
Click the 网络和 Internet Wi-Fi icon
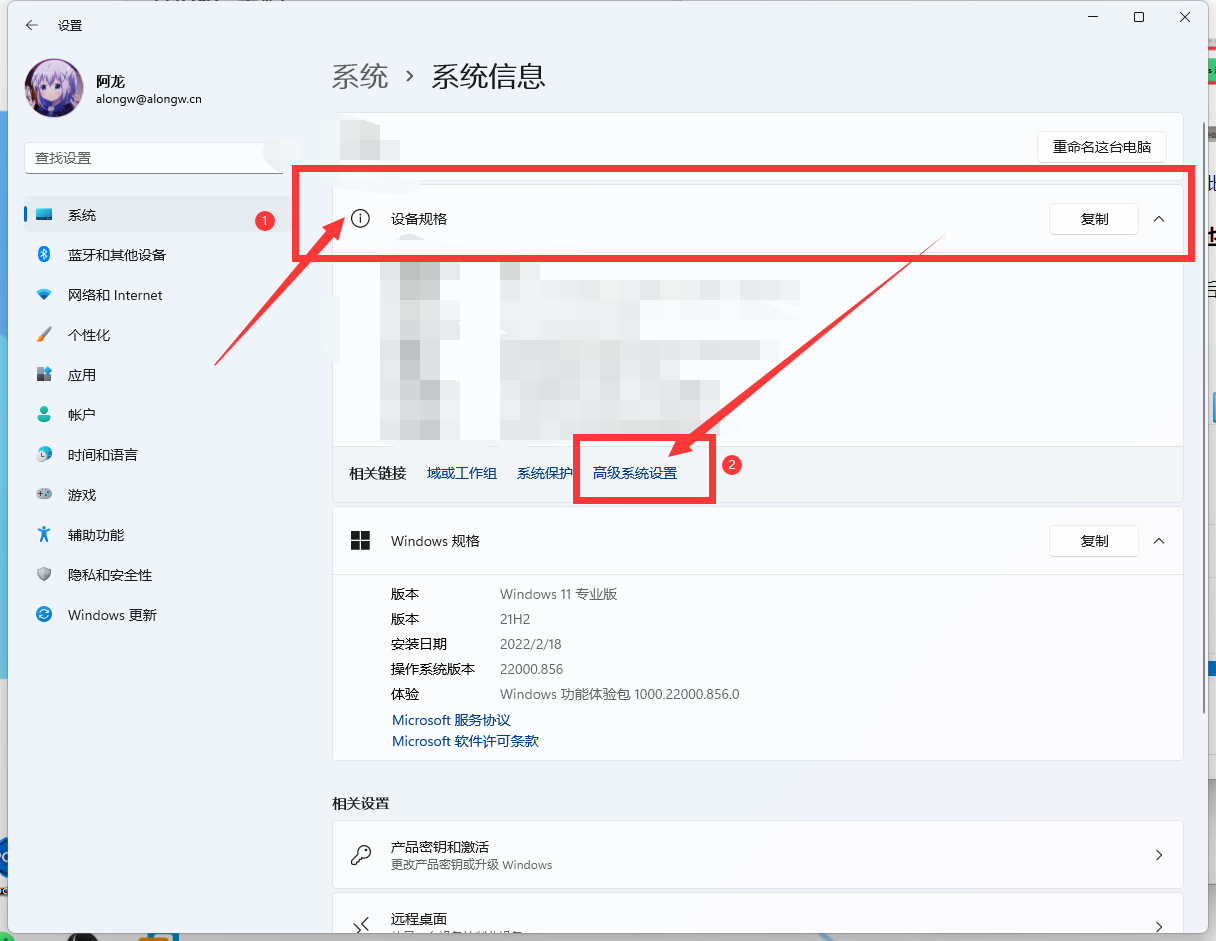44,295
